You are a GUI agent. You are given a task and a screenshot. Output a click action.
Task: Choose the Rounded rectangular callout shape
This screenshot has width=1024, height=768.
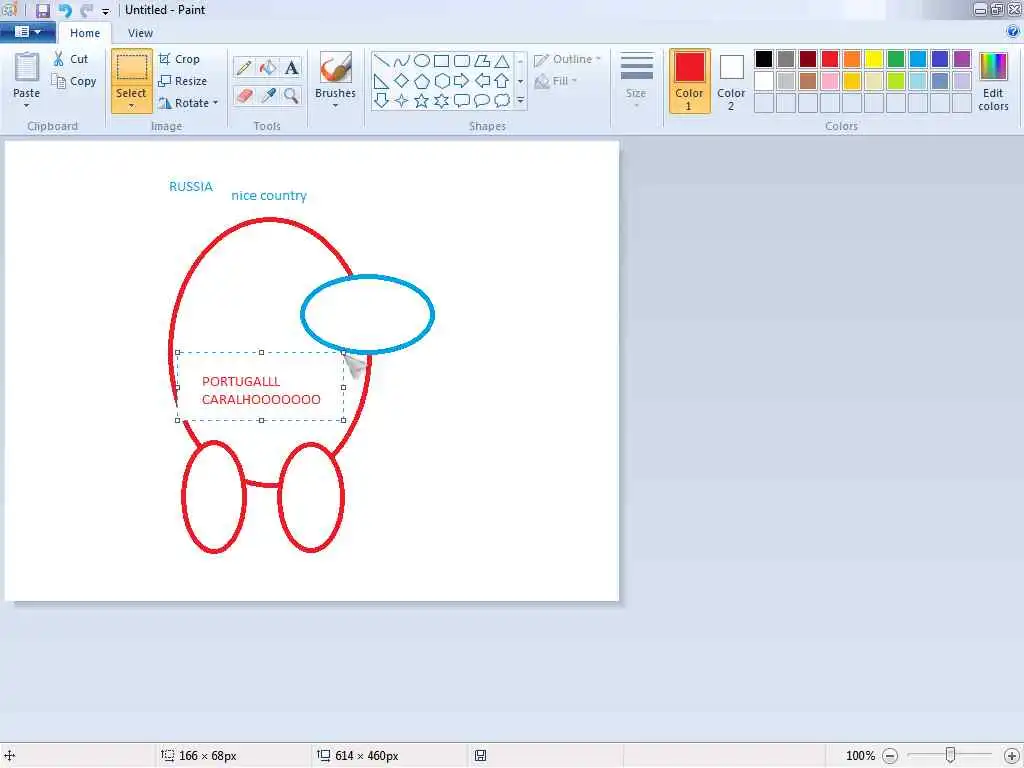click(462, 101)
